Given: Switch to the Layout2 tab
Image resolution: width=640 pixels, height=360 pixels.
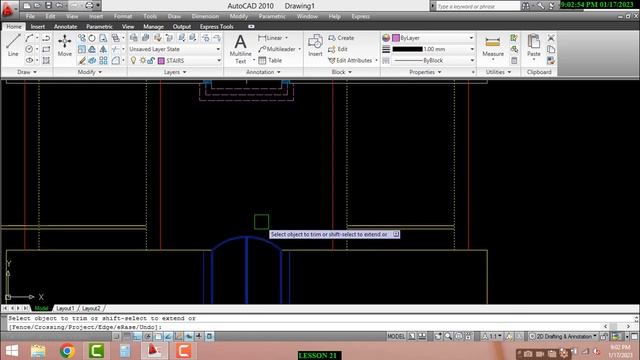Looking at the screenshot, I should click(x=91, y=308).
